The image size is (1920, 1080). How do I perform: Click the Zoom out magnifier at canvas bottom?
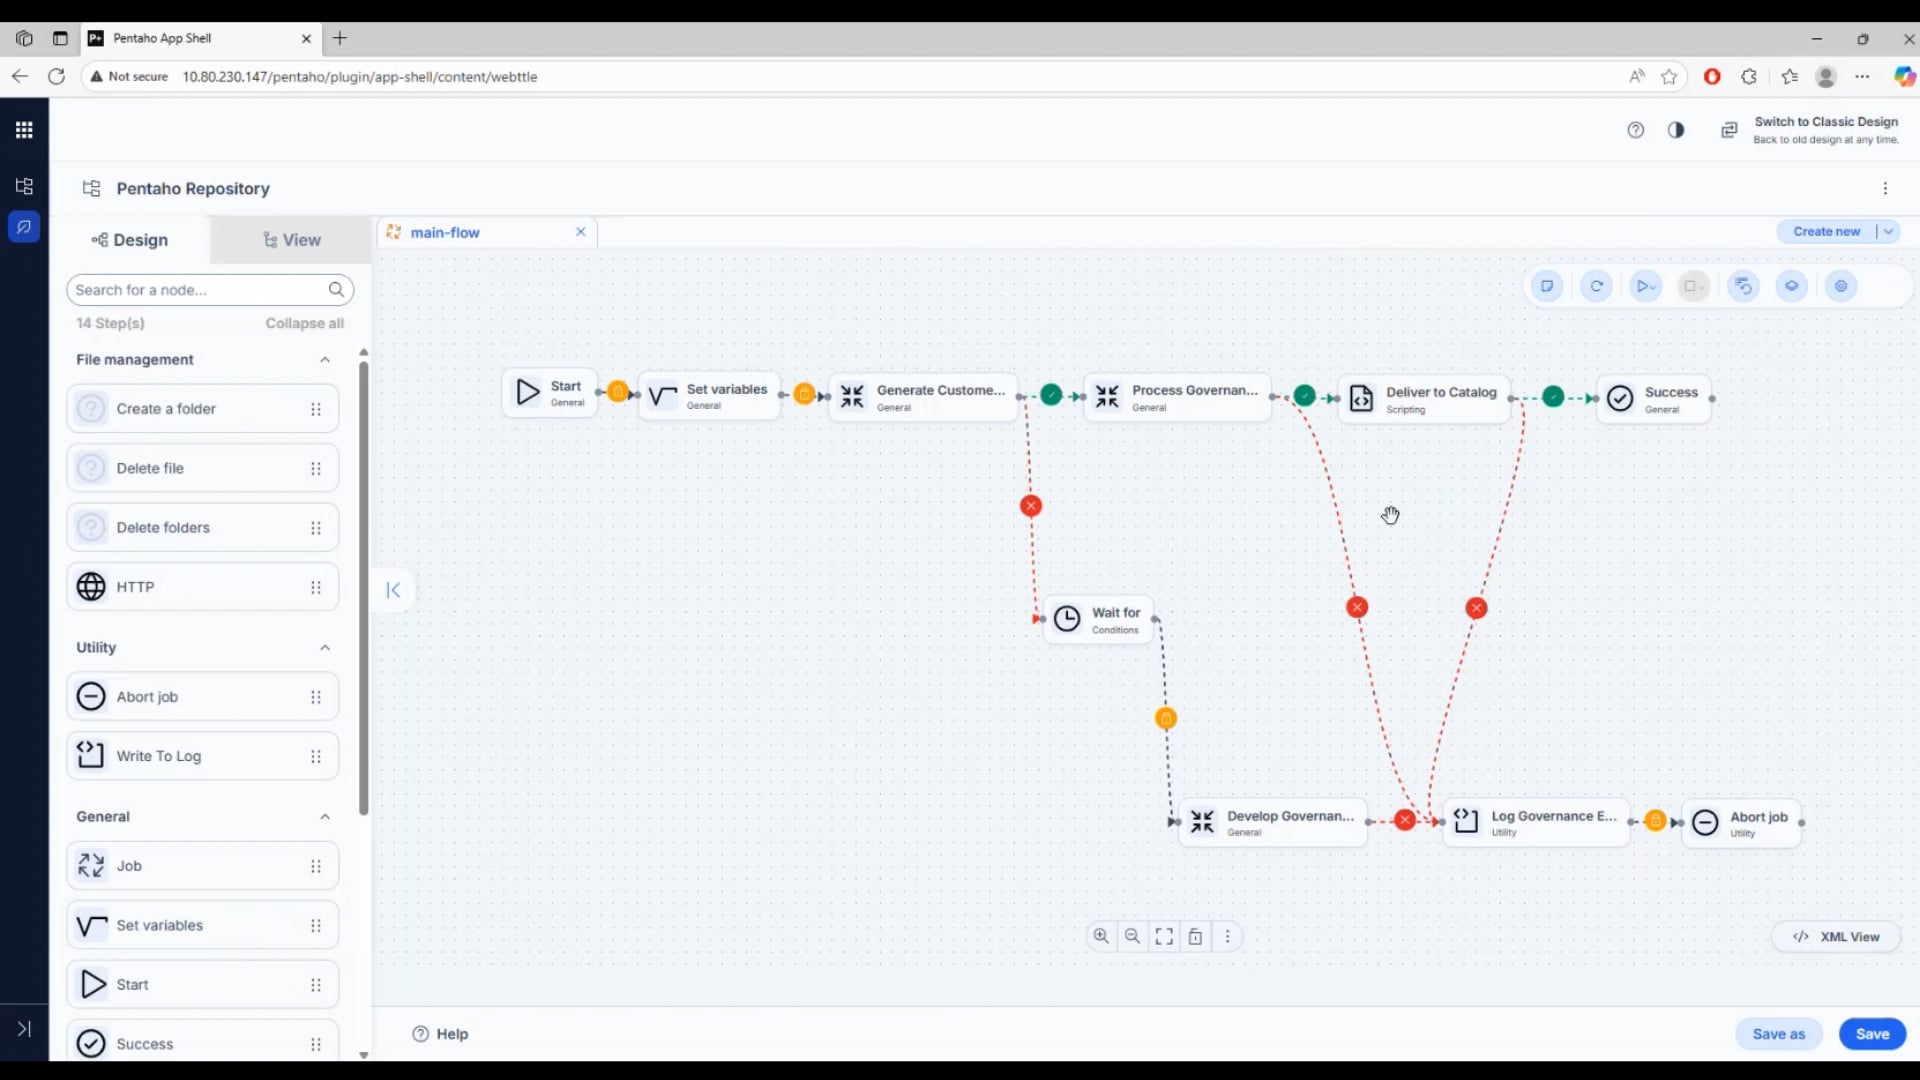1131,936
